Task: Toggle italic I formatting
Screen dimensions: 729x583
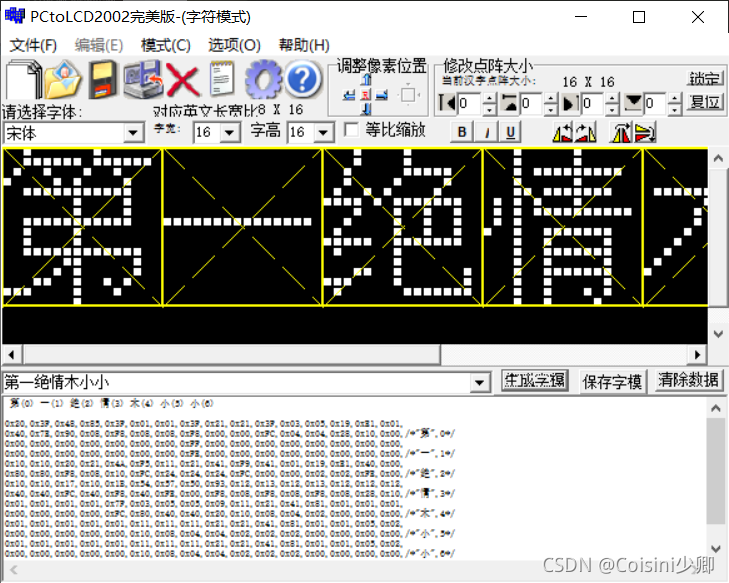Action: coord(486,132)
